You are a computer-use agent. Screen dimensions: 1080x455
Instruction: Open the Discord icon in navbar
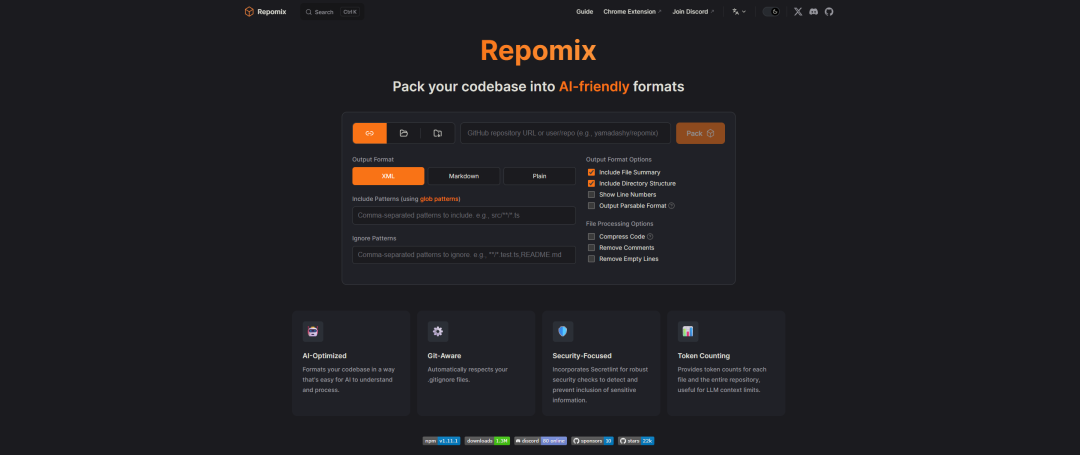[x=813, y=12]
